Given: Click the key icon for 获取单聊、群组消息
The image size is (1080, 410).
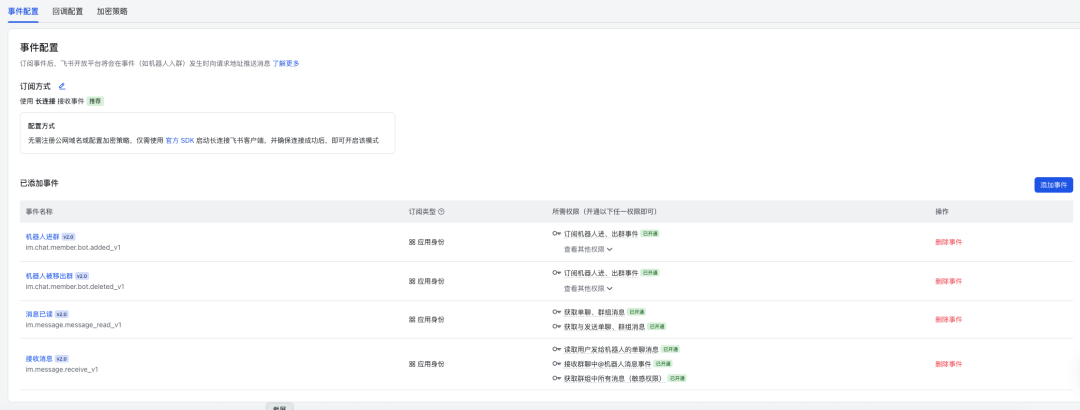Looking at the screenshot, I should point(556,312).
